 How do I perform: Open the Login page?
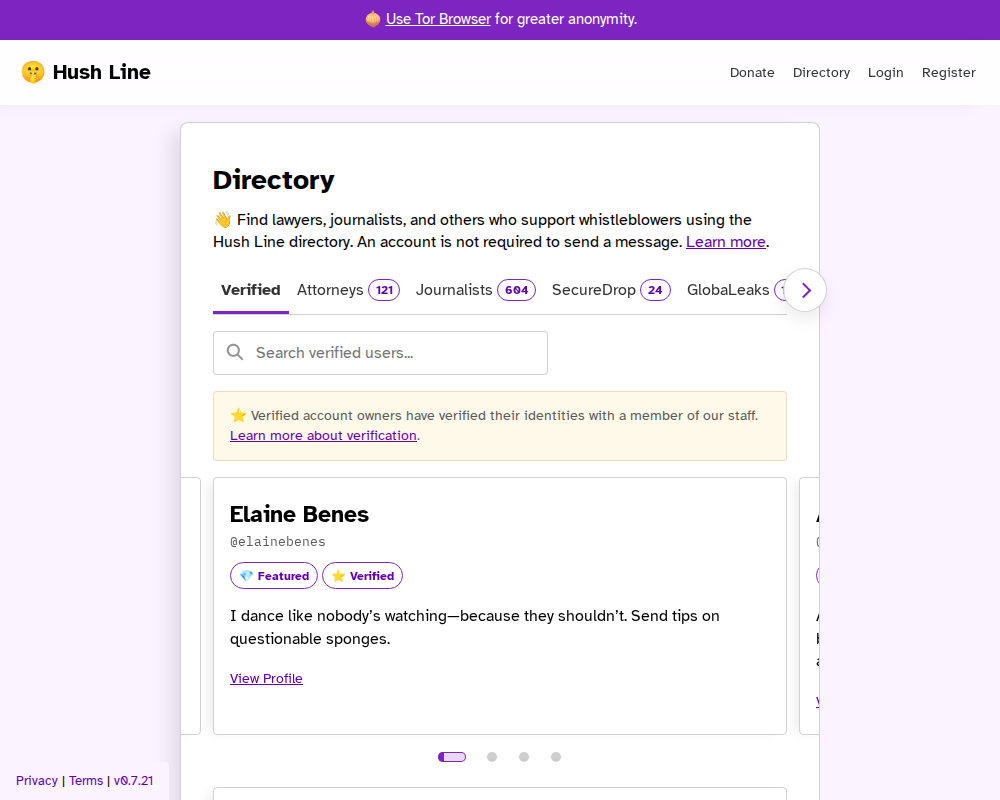coord(885,73)
